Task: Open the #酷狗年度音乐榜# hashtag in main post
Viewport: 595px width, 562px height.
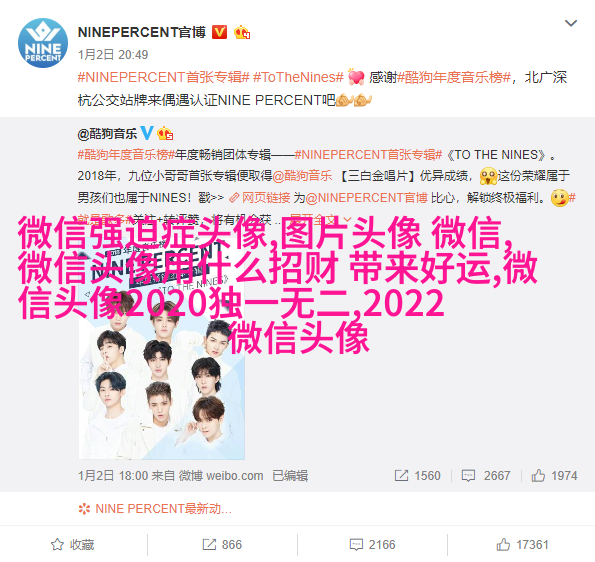Action: [454, 77]
